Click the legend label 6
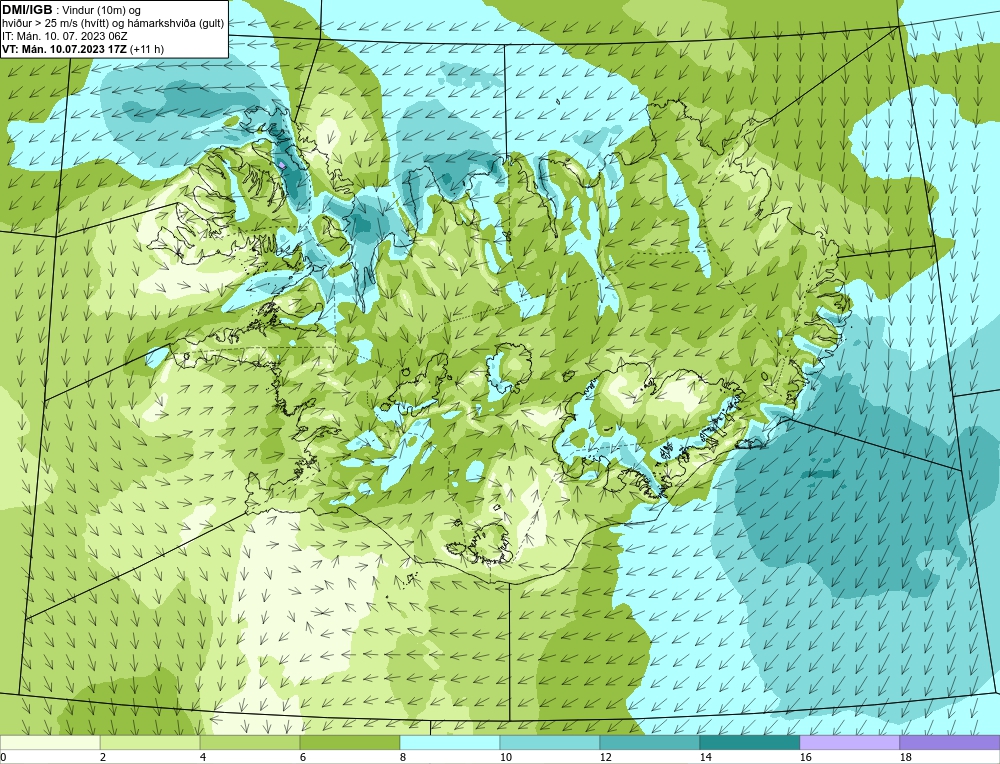1000x764 pixels. [304, 757]
